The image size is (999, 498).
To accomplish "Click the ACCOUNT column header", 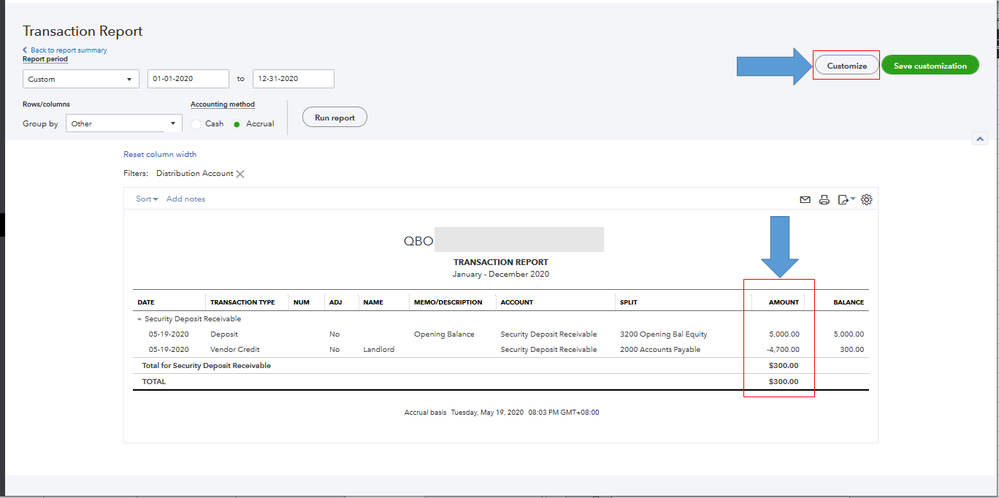I will (517, 302).
